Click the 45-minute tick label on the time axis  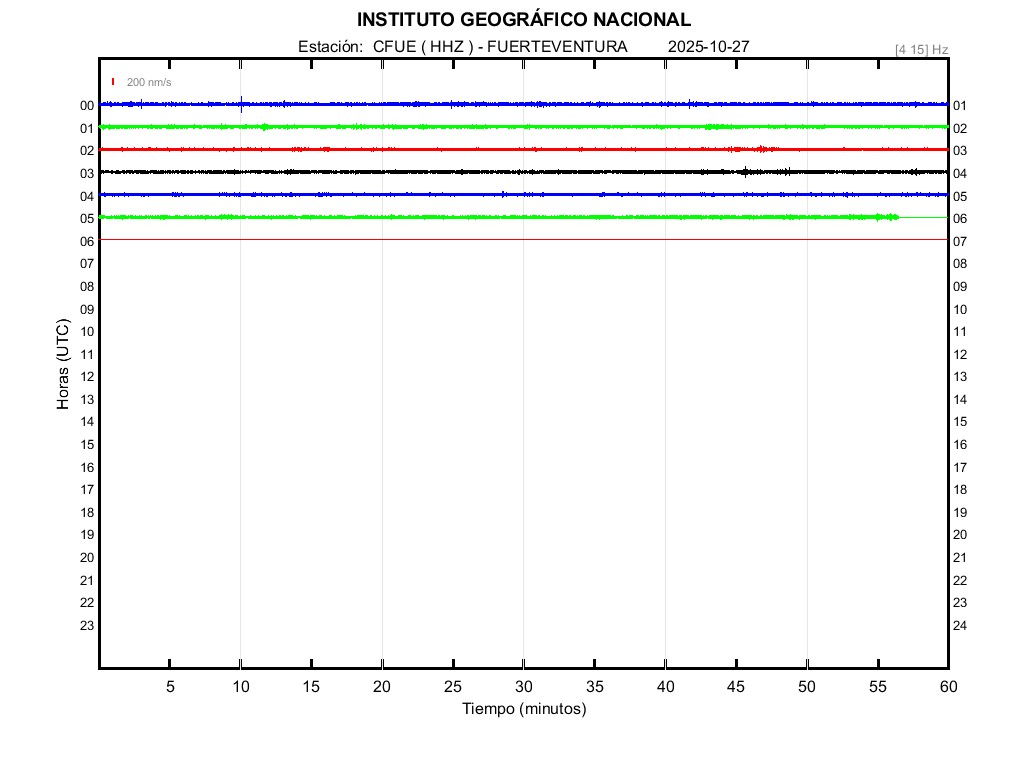point(736,687)
